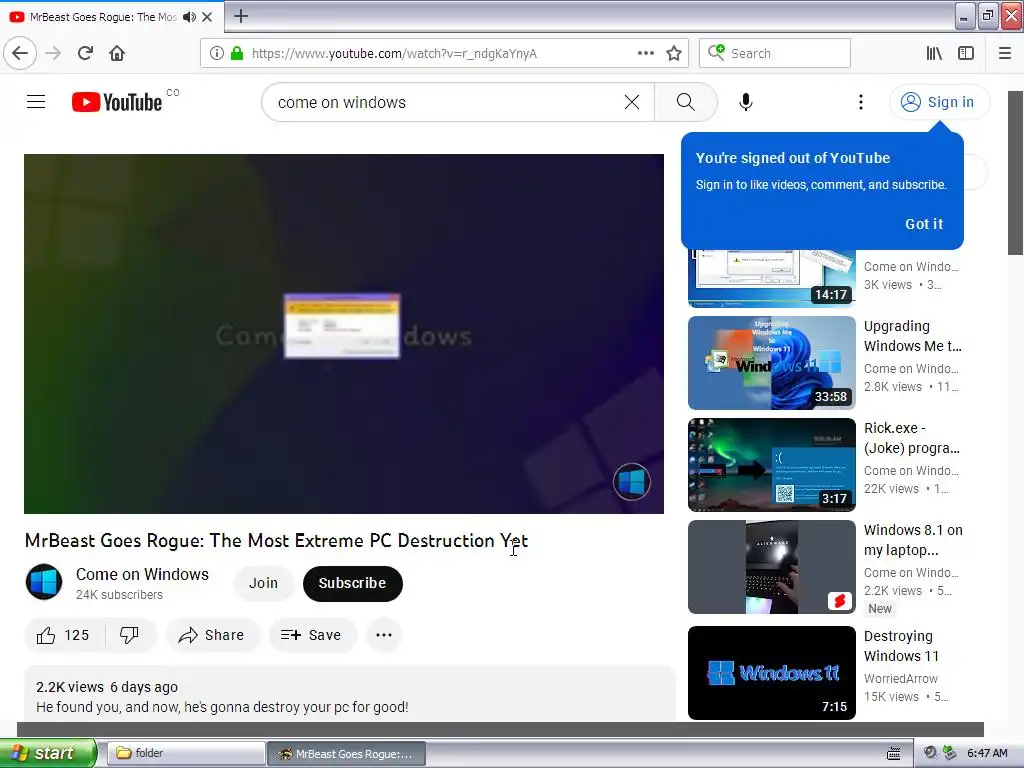The image size is (1024, 768).
Task: Subscribe to Come on Windows
Action: (x=353, y=583)
